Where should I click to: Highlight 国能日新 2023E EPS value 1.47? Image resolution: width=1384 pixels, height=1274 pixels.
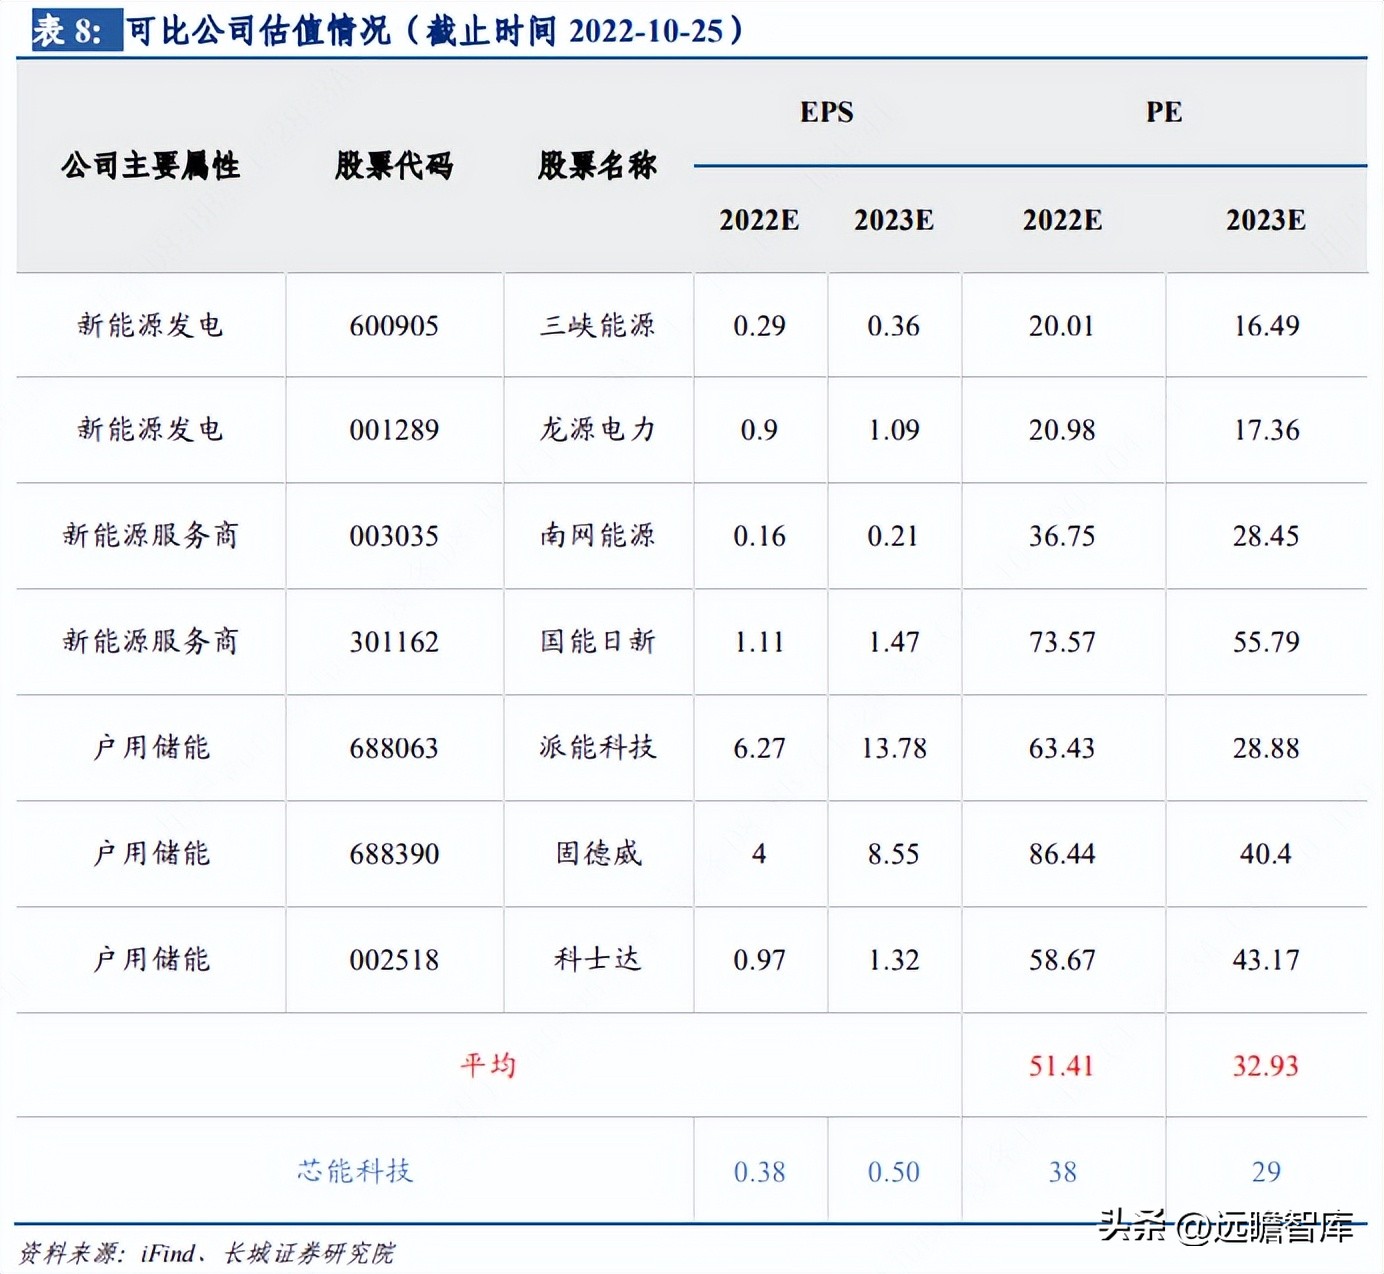coord(894,642)
